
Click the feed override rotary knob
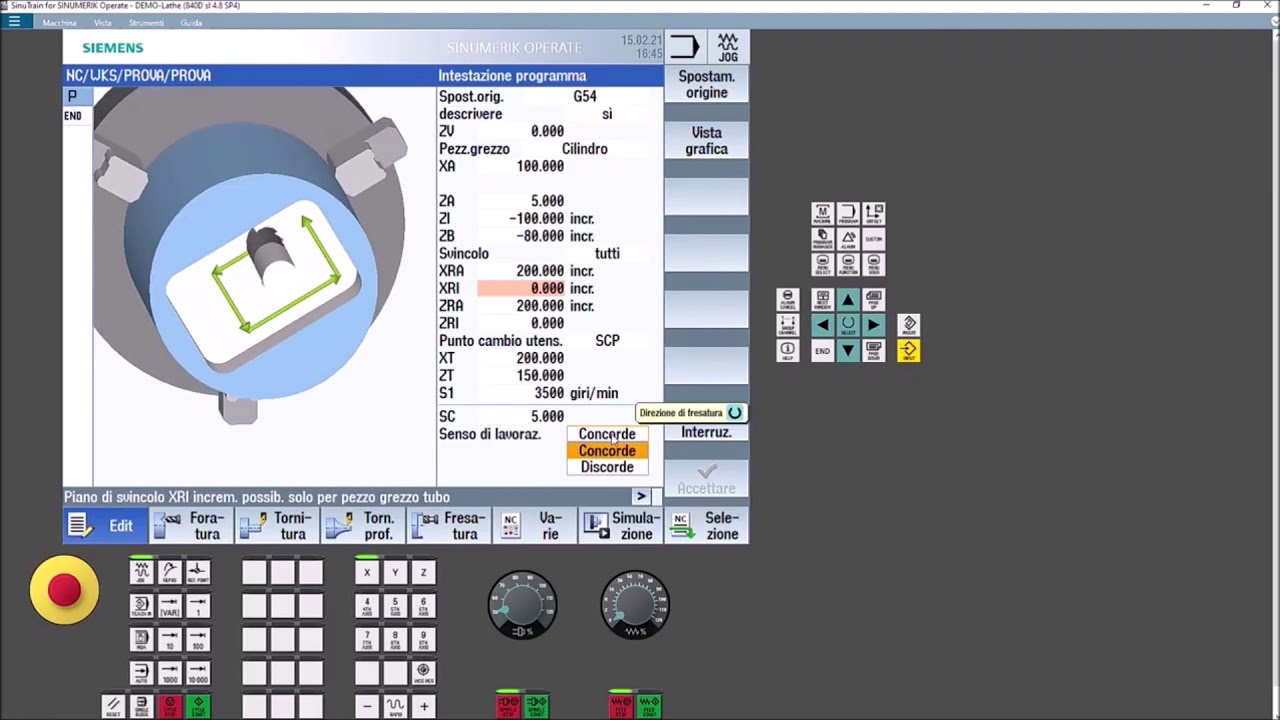(x=635, y=604)
